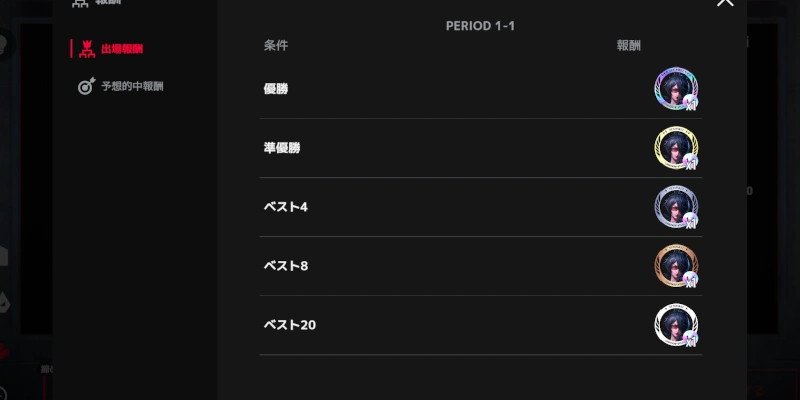
Task: Tap the silver-framed ベスト4 reward icon
Action: 675,207
